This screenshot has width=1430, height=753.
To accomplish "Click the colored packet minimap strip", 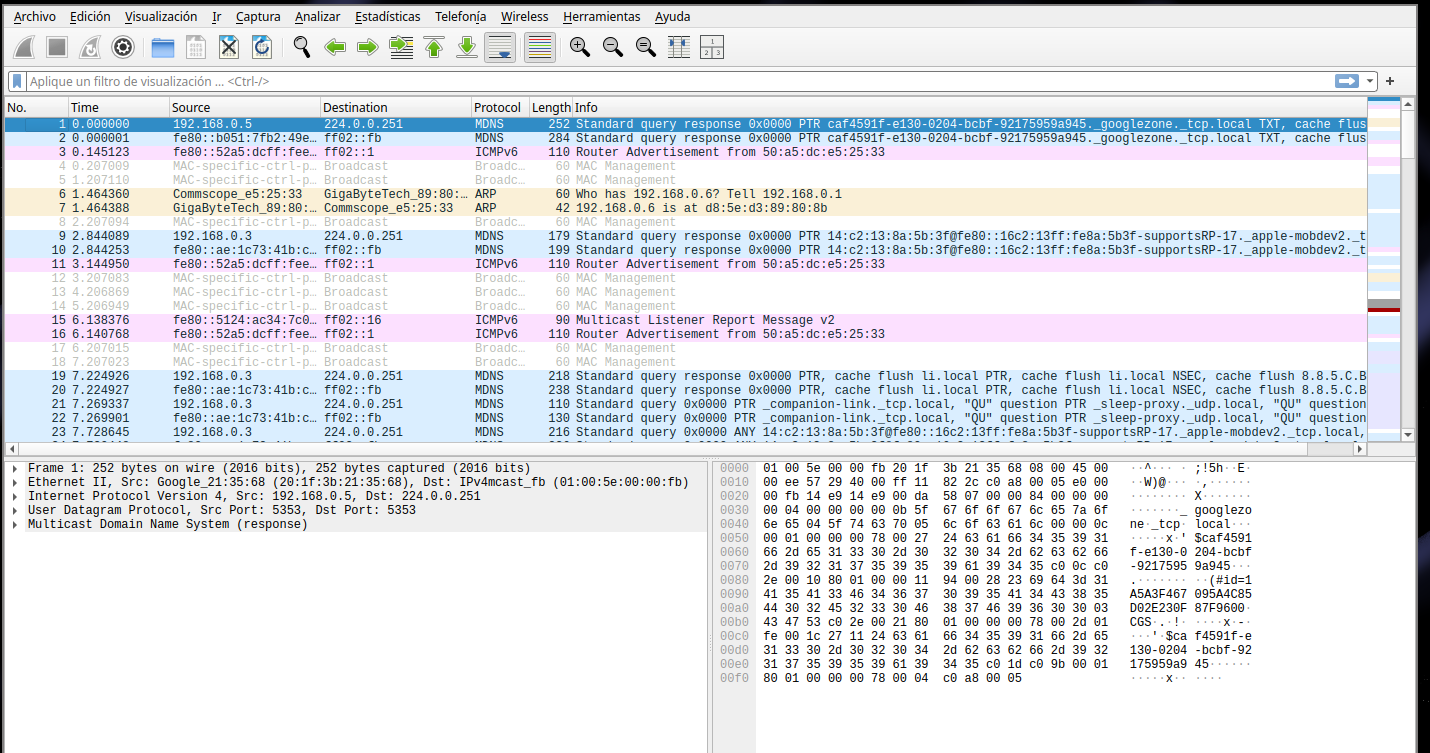I will tap(1383, 268).
